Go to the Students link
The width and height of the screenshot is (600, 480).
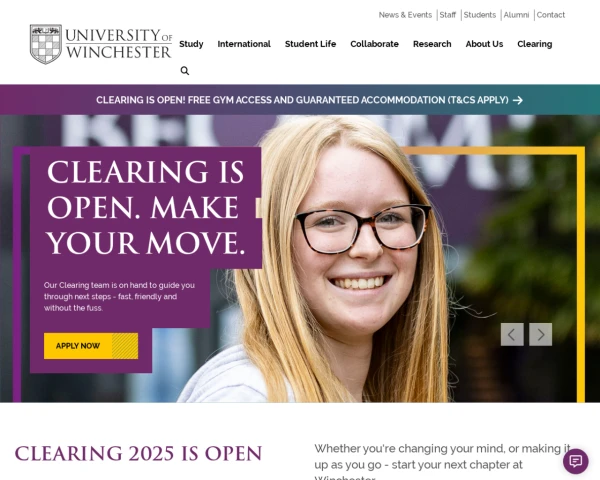click(479, 15)
